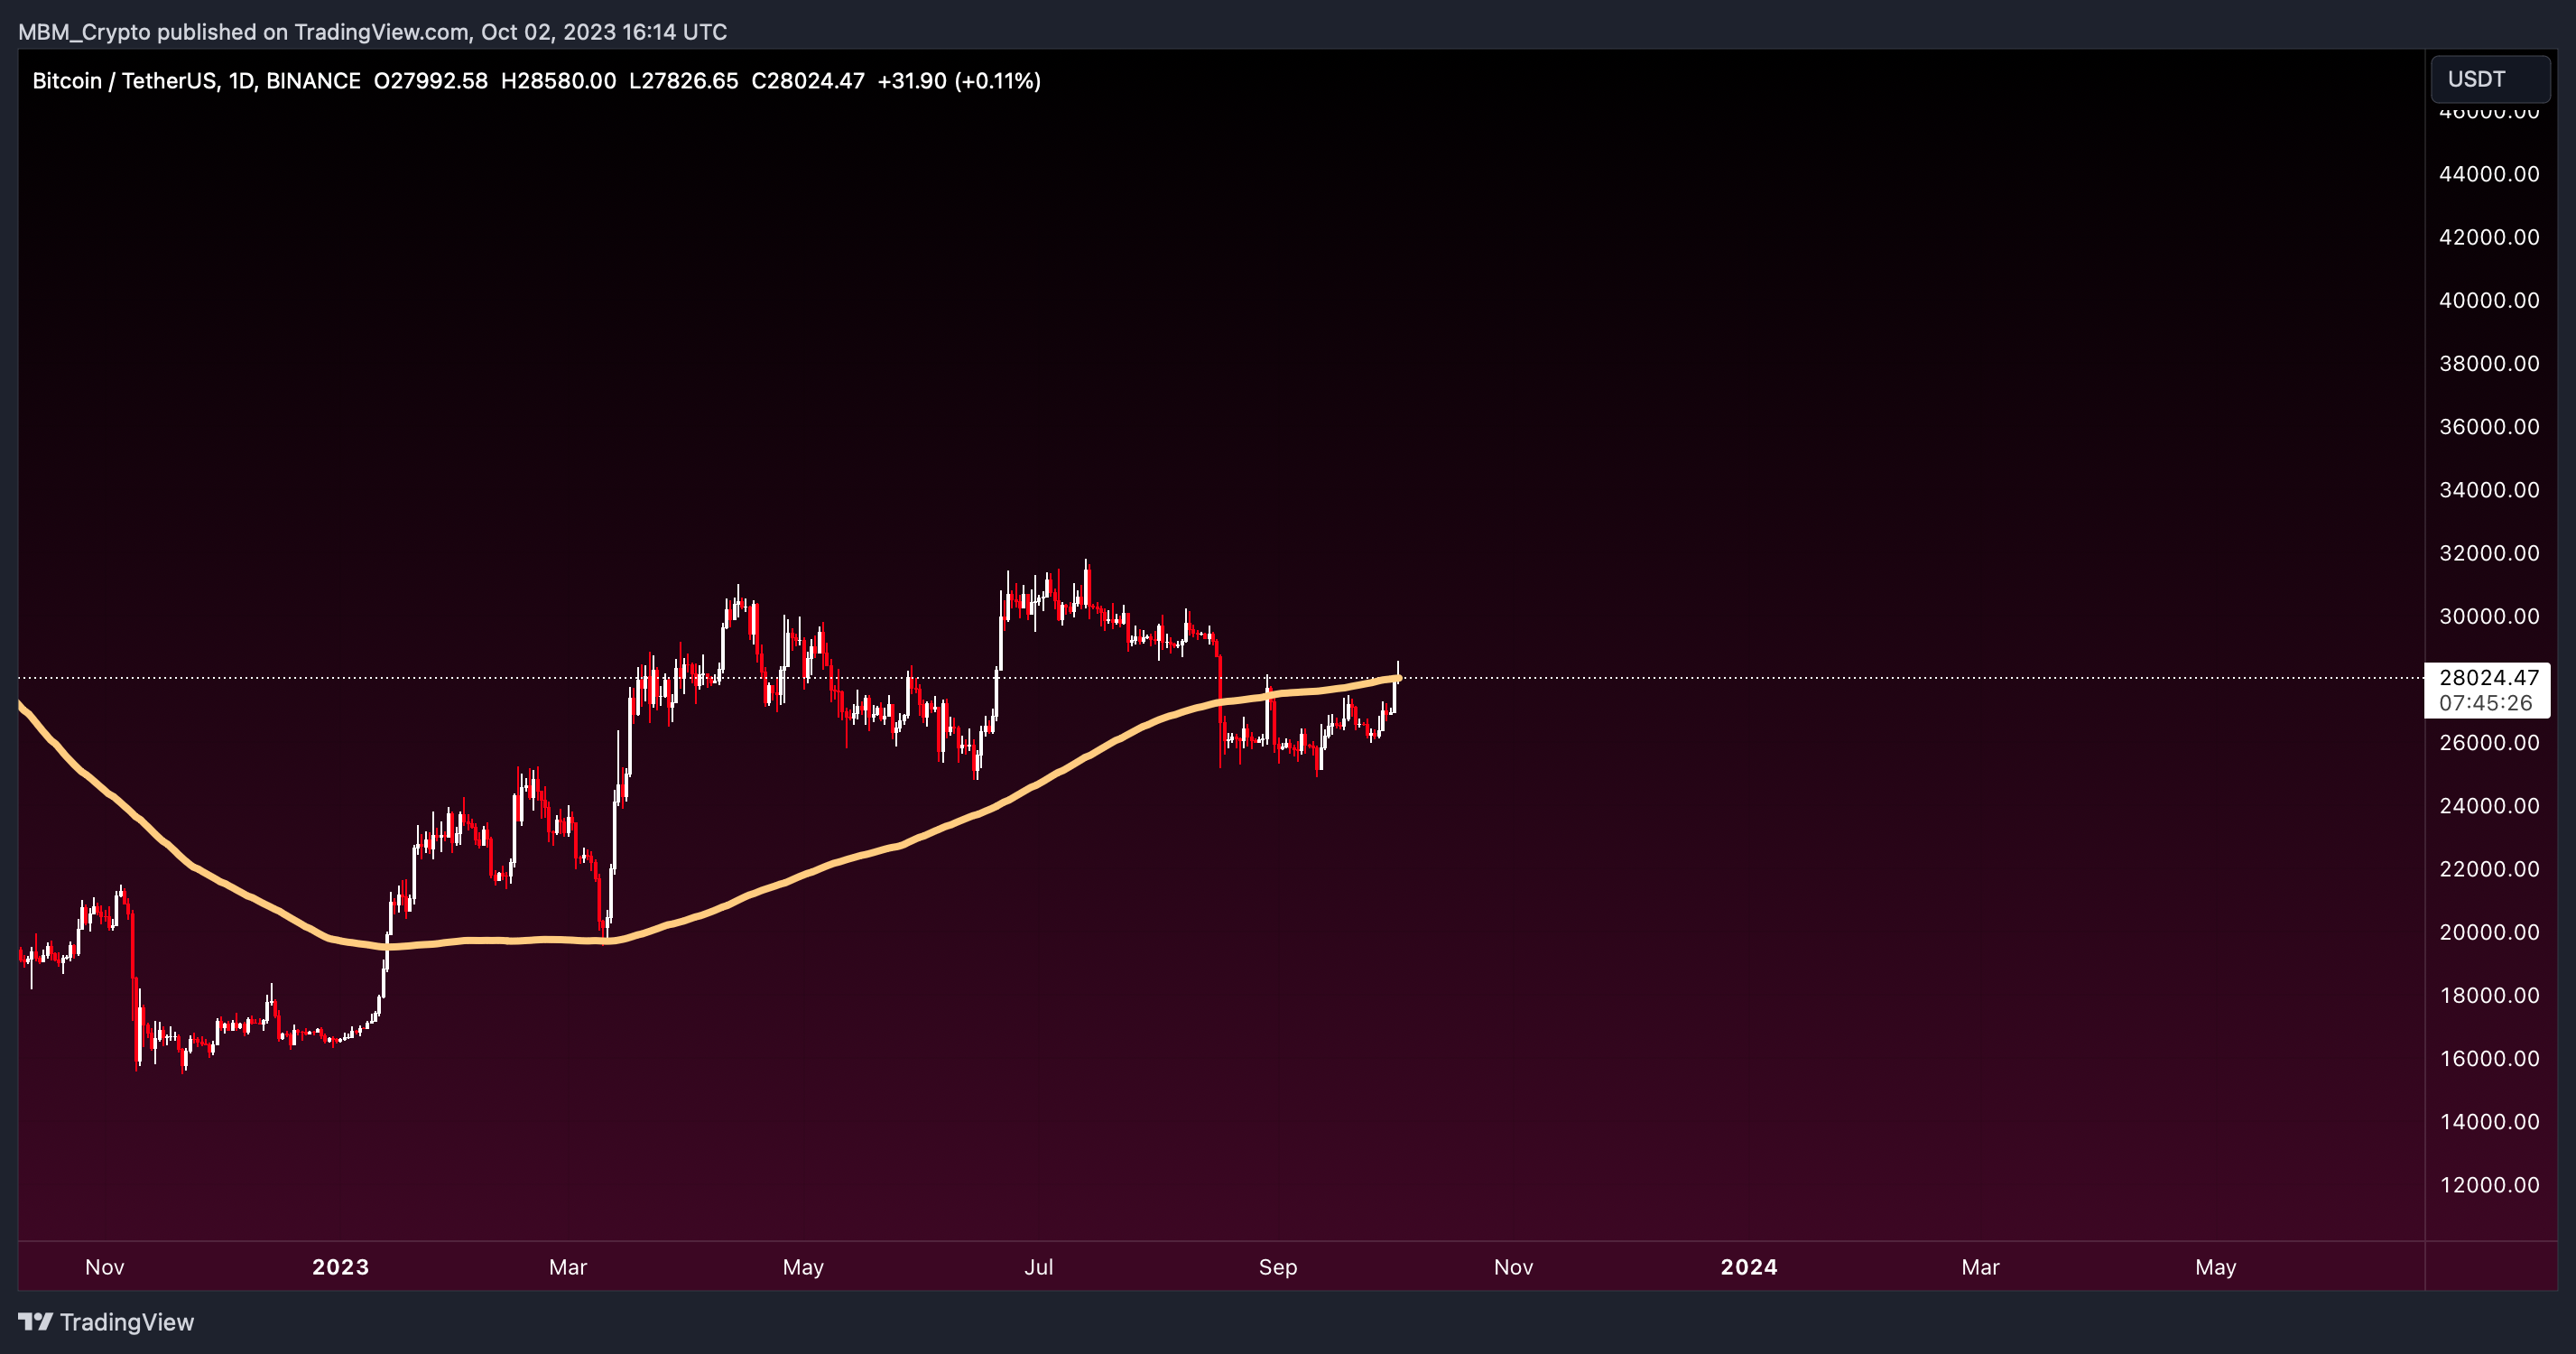
Task: Click the 38000.00 price axis label
Action: click(x=2489, y=363)
